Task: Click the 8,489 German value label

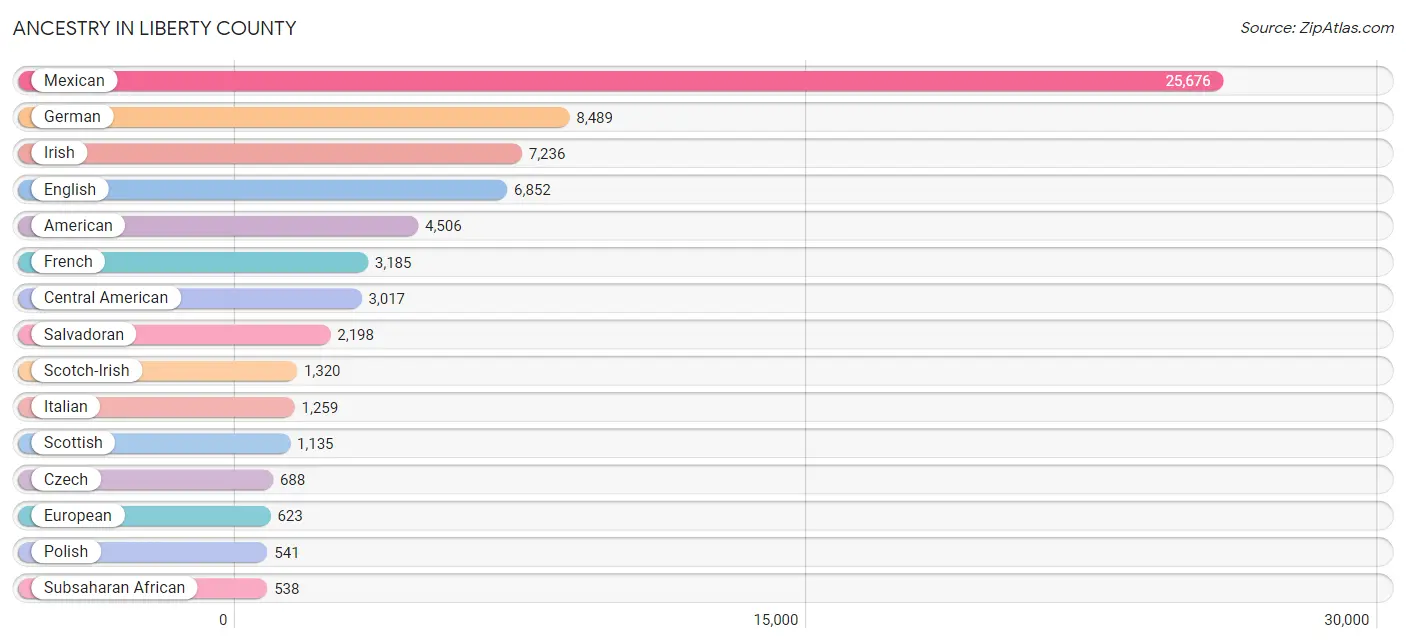Action: [594, 118]
